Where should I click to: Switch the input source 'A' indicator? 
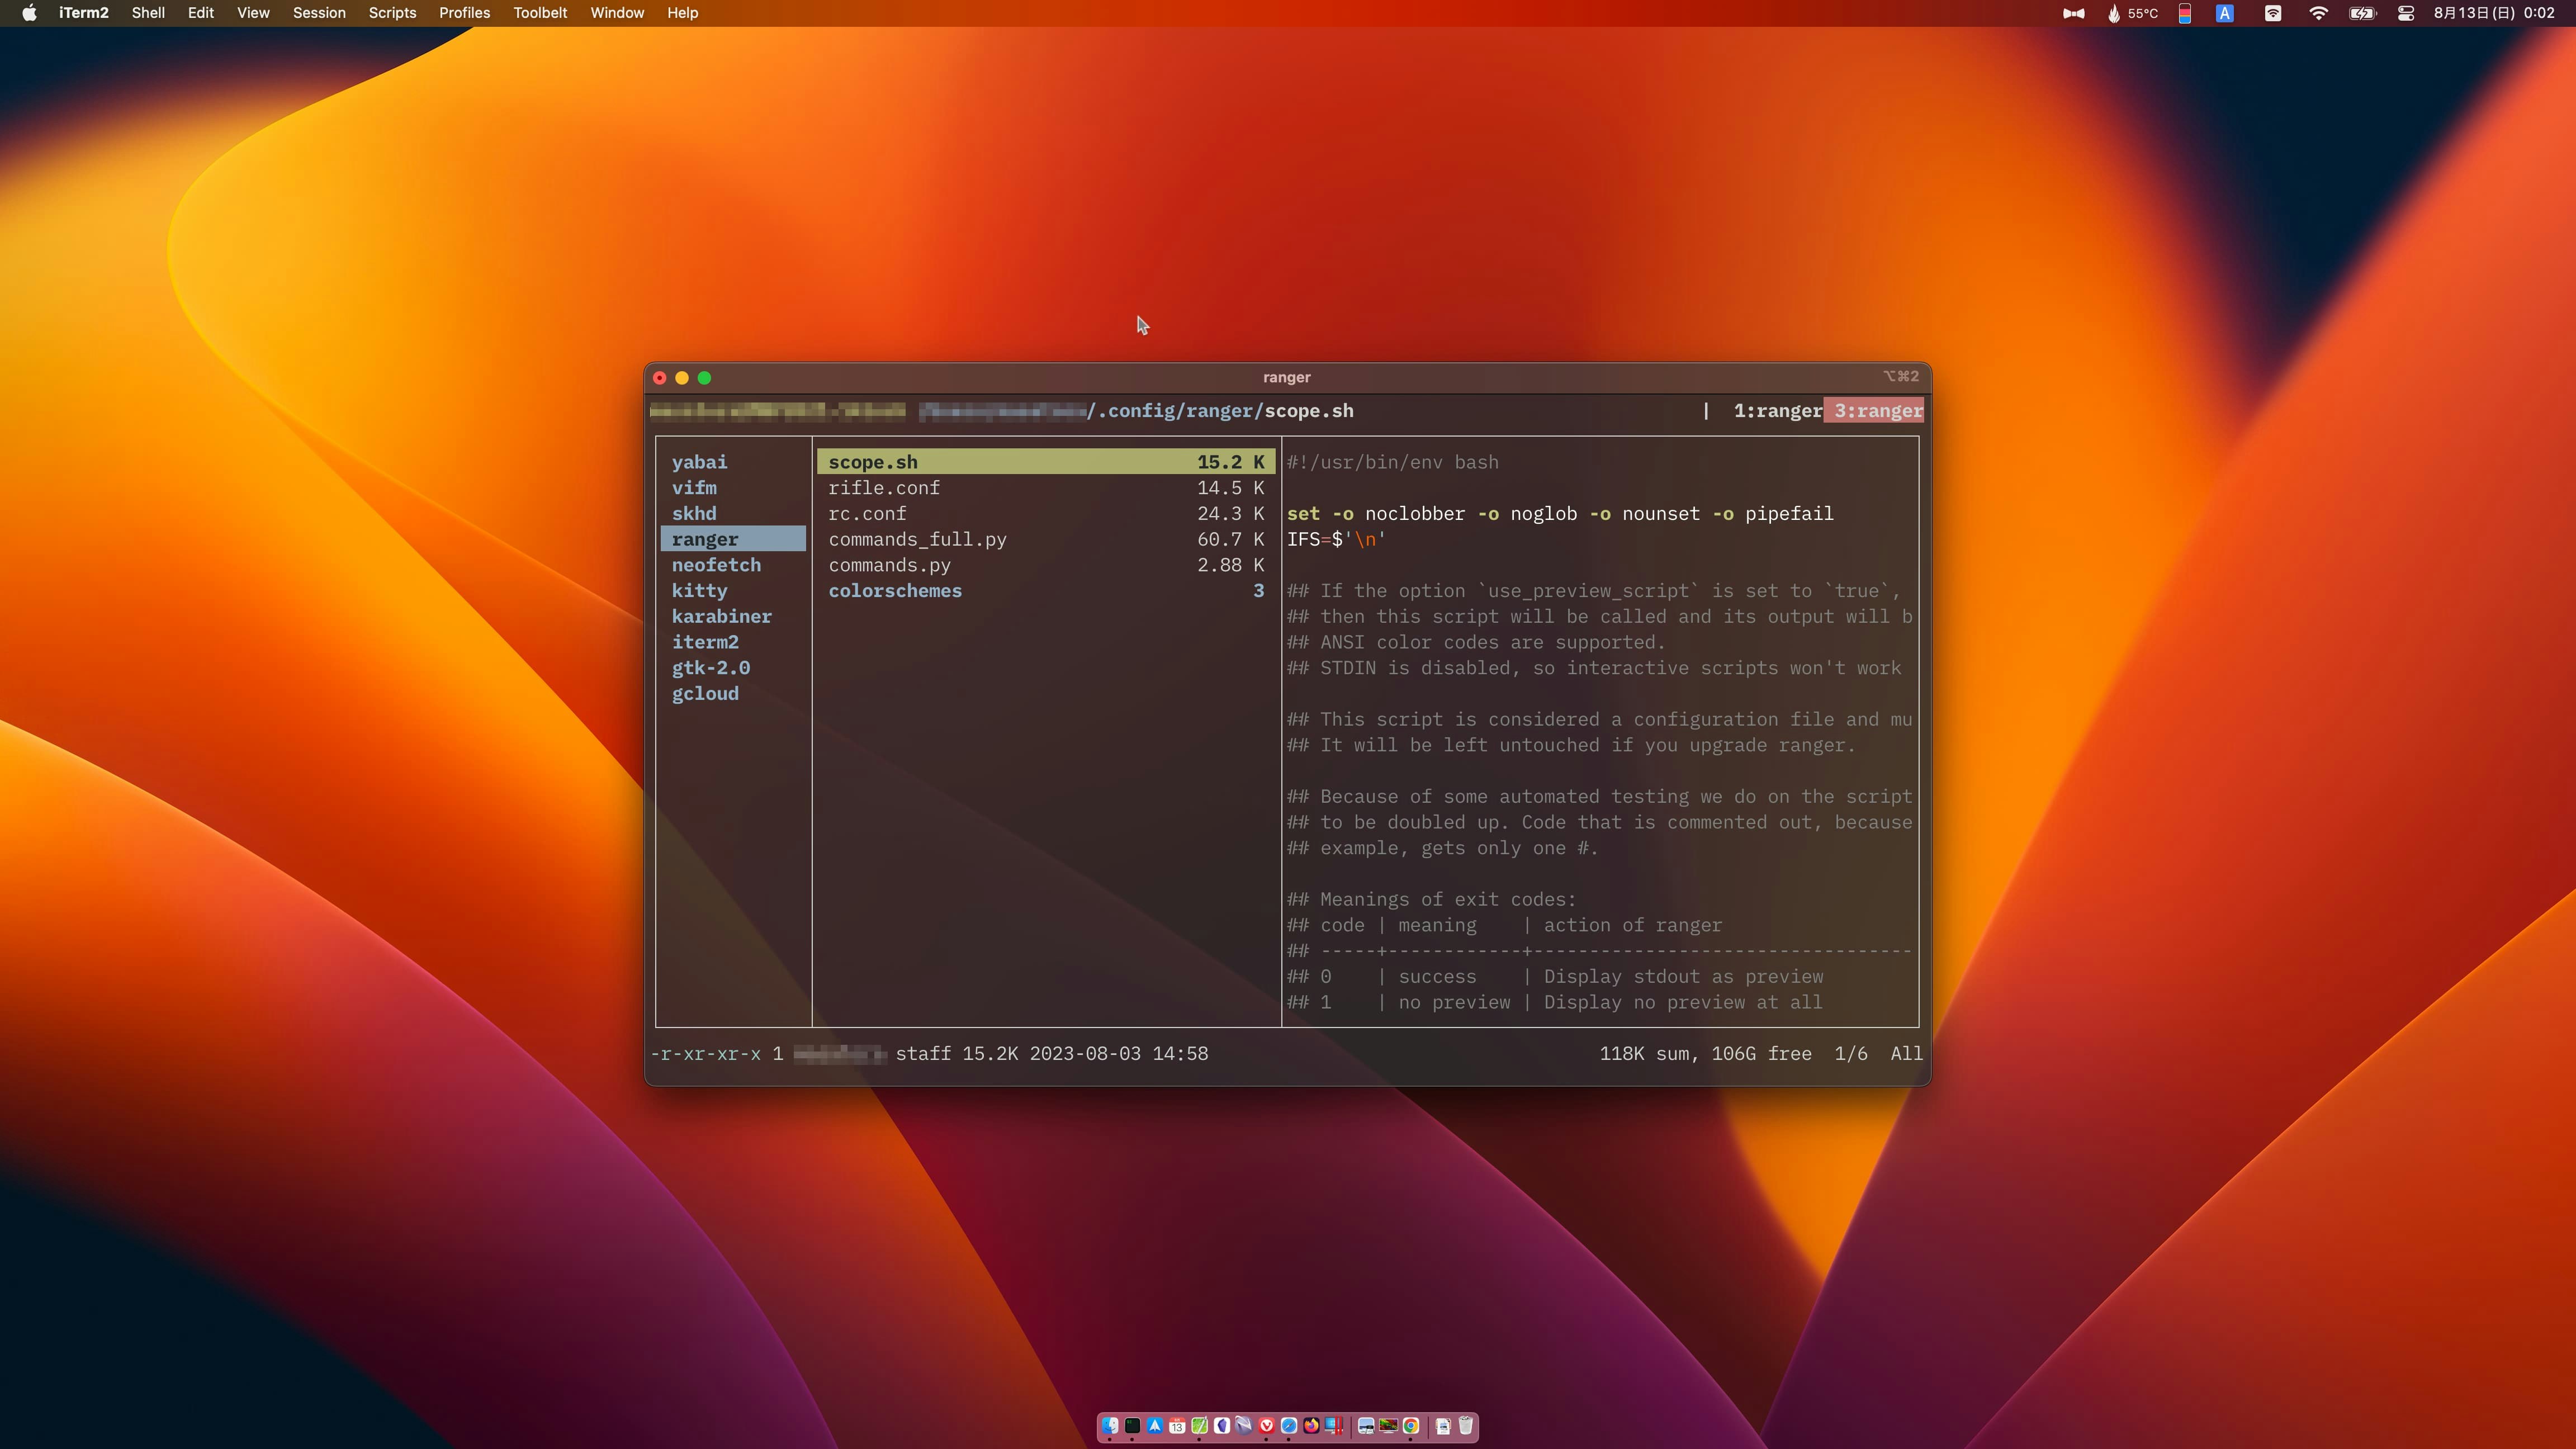(2225, 13)
